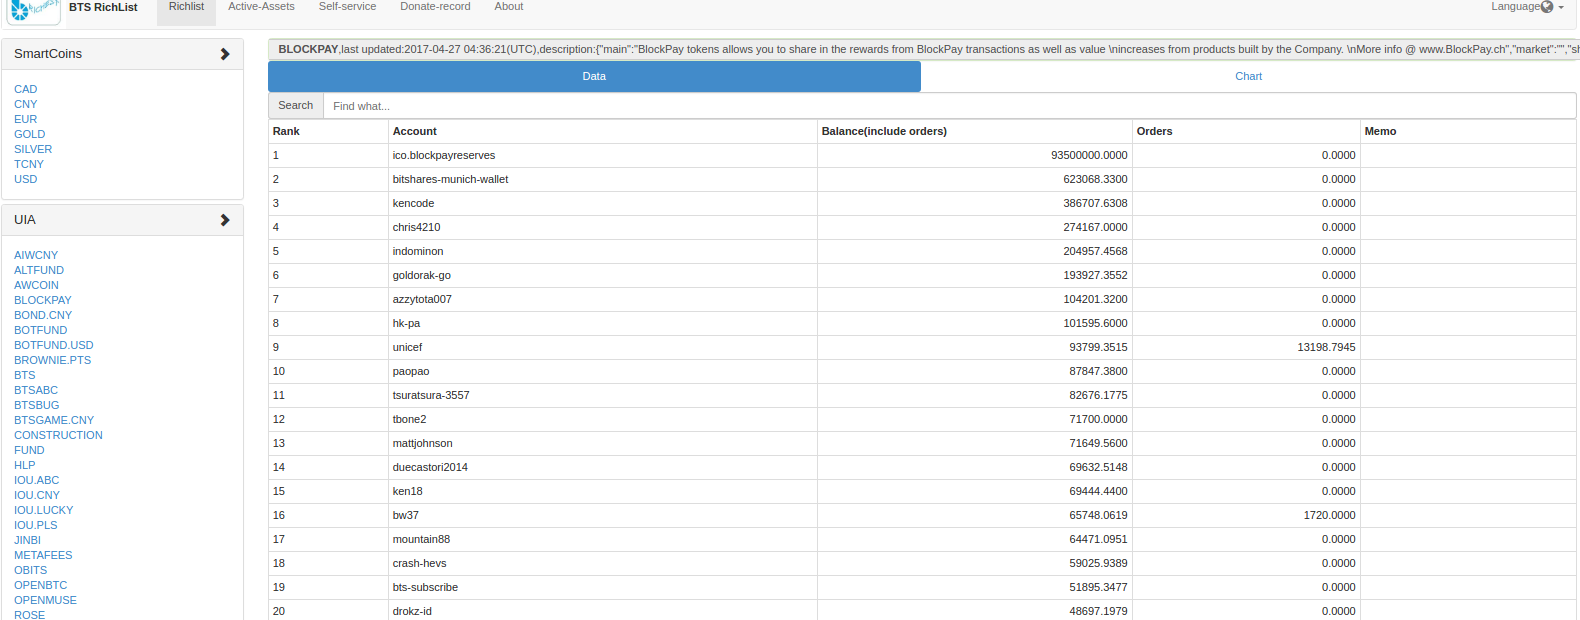1580x620 pixels.
Task: Open HLP asset richlist
Action: (24, 465)
